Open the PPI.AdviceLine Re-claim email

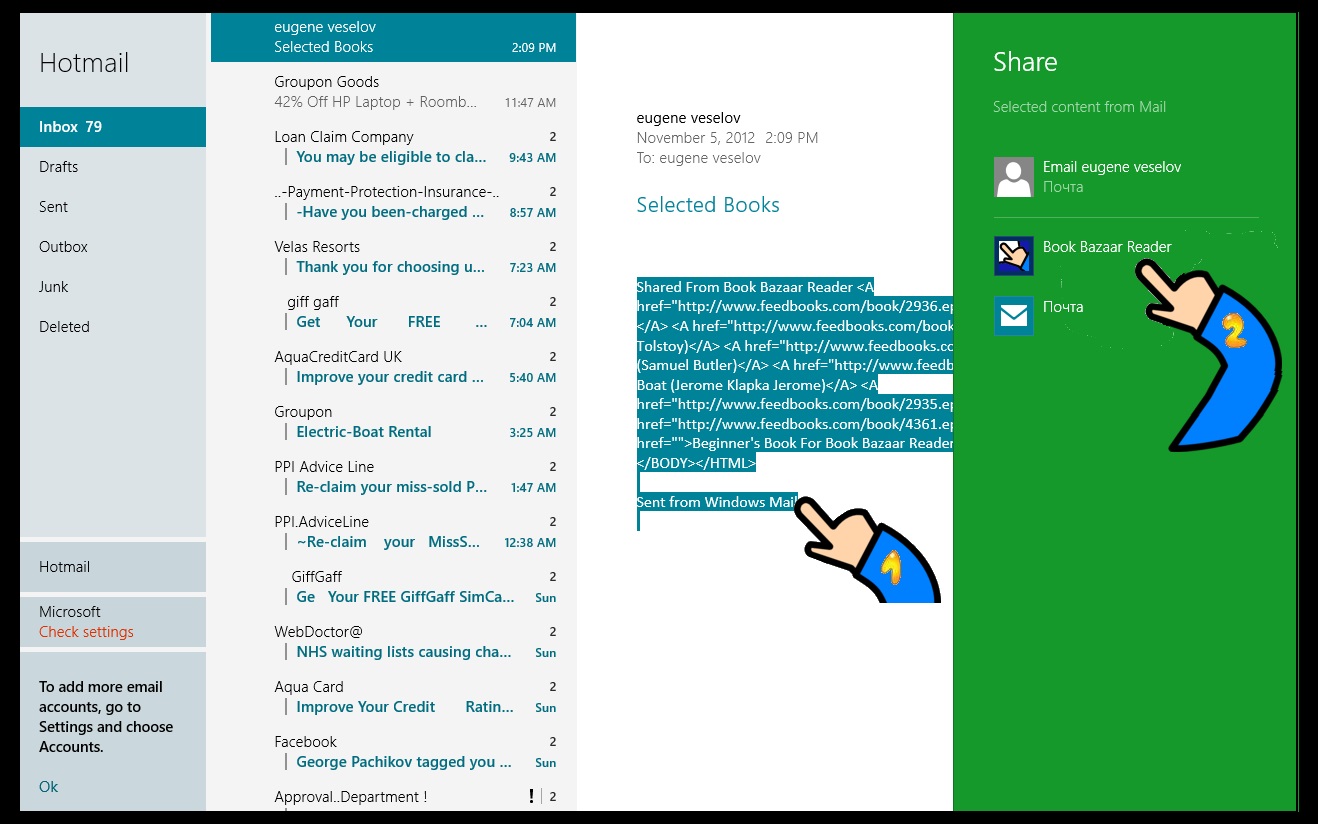pyautogui.click(x=393, y=532)
